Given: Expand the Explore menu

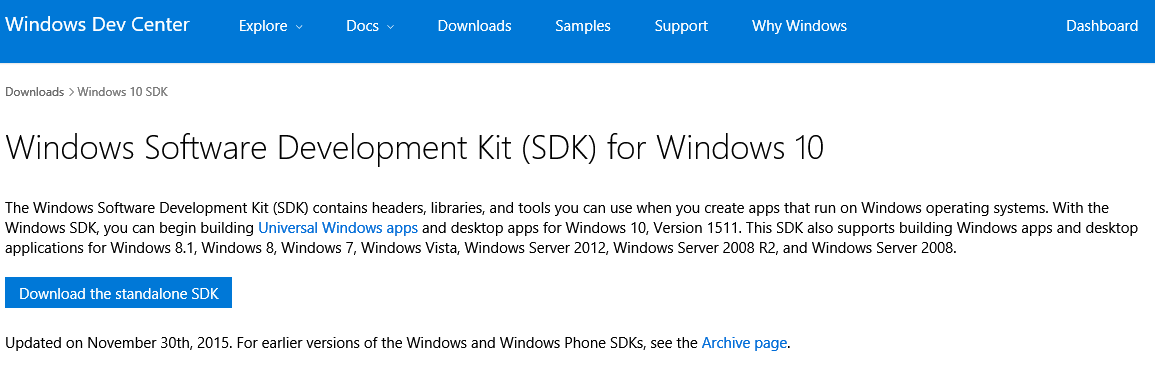Looking at the screenshot, I should [270, 26].
